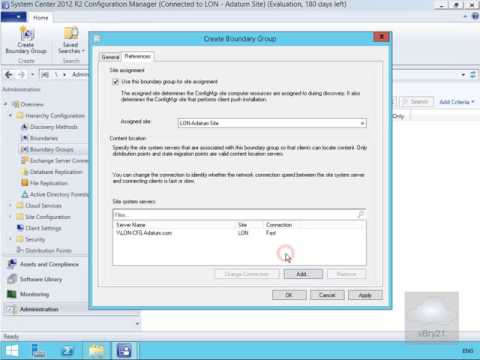Open the blue application menu dropdown
This screenshot has height=360, width=480.
click(13, 17)
